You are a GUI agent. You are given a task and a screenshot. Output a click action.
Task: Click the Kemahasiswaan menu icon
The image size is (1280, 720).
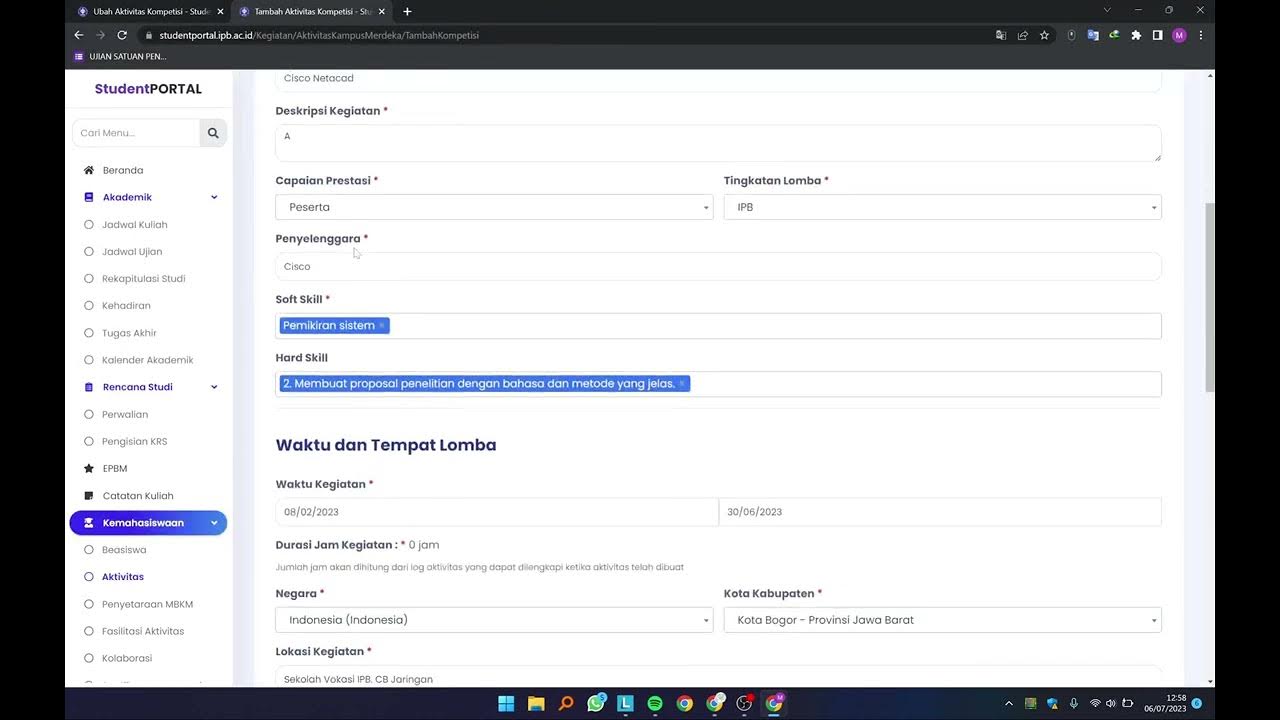tap(89, 523)
